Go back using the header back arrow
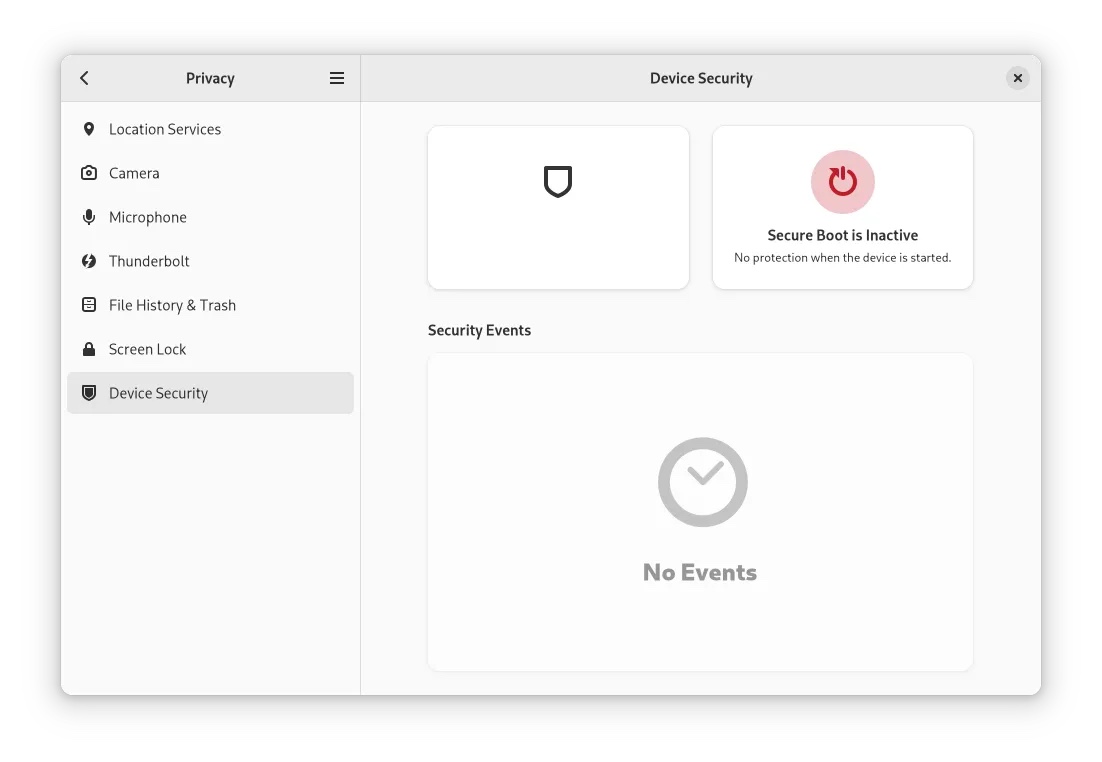The image size is (1102, 762). click(x=85, y=78)
